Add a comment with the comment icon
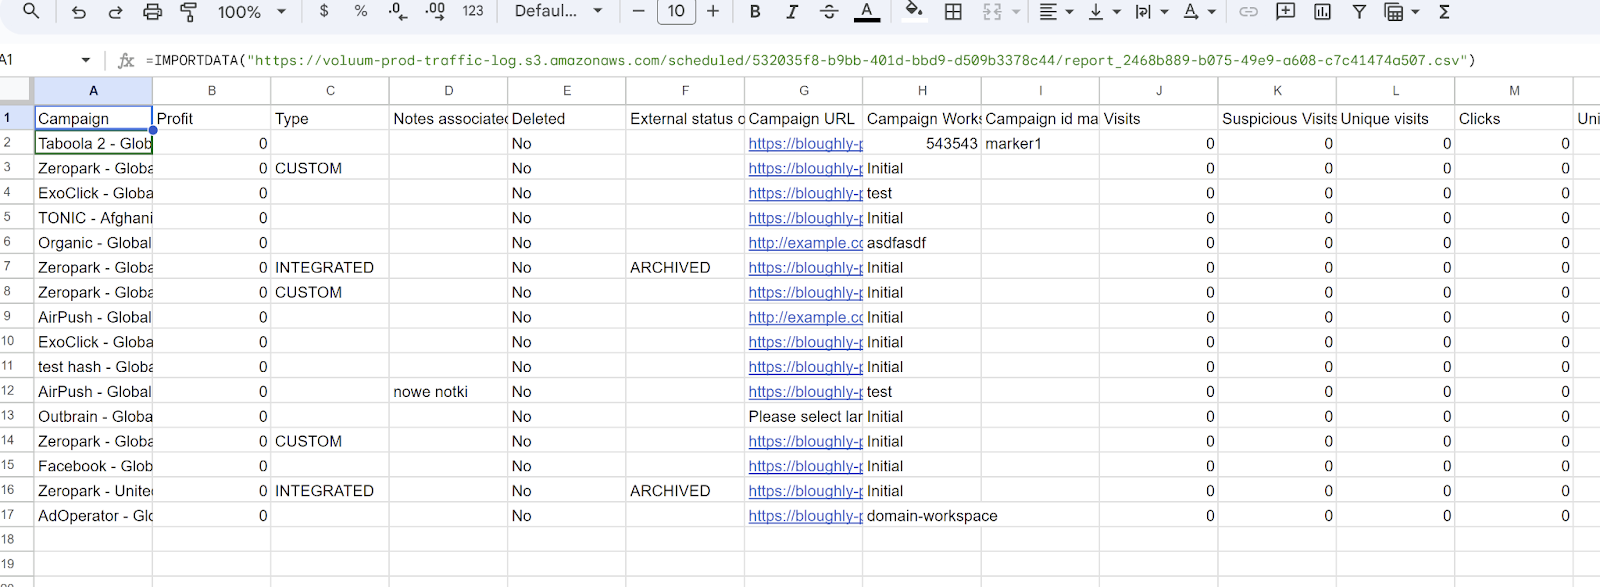The image size is (1600, 587). [x=1285, y=12]
